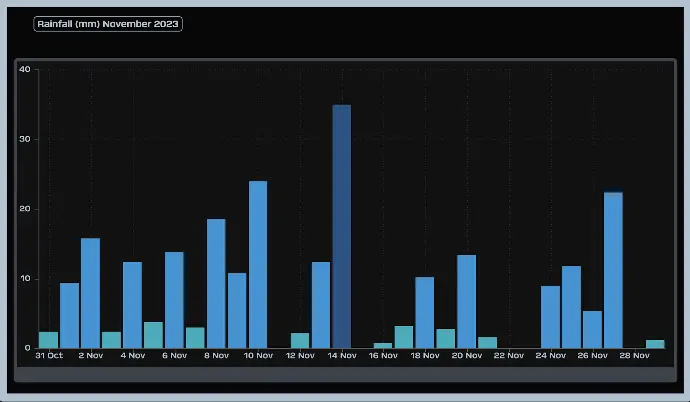Click the 22 Nov x-axis label
This screenshot has width=690, height=402.
[509, 355]
